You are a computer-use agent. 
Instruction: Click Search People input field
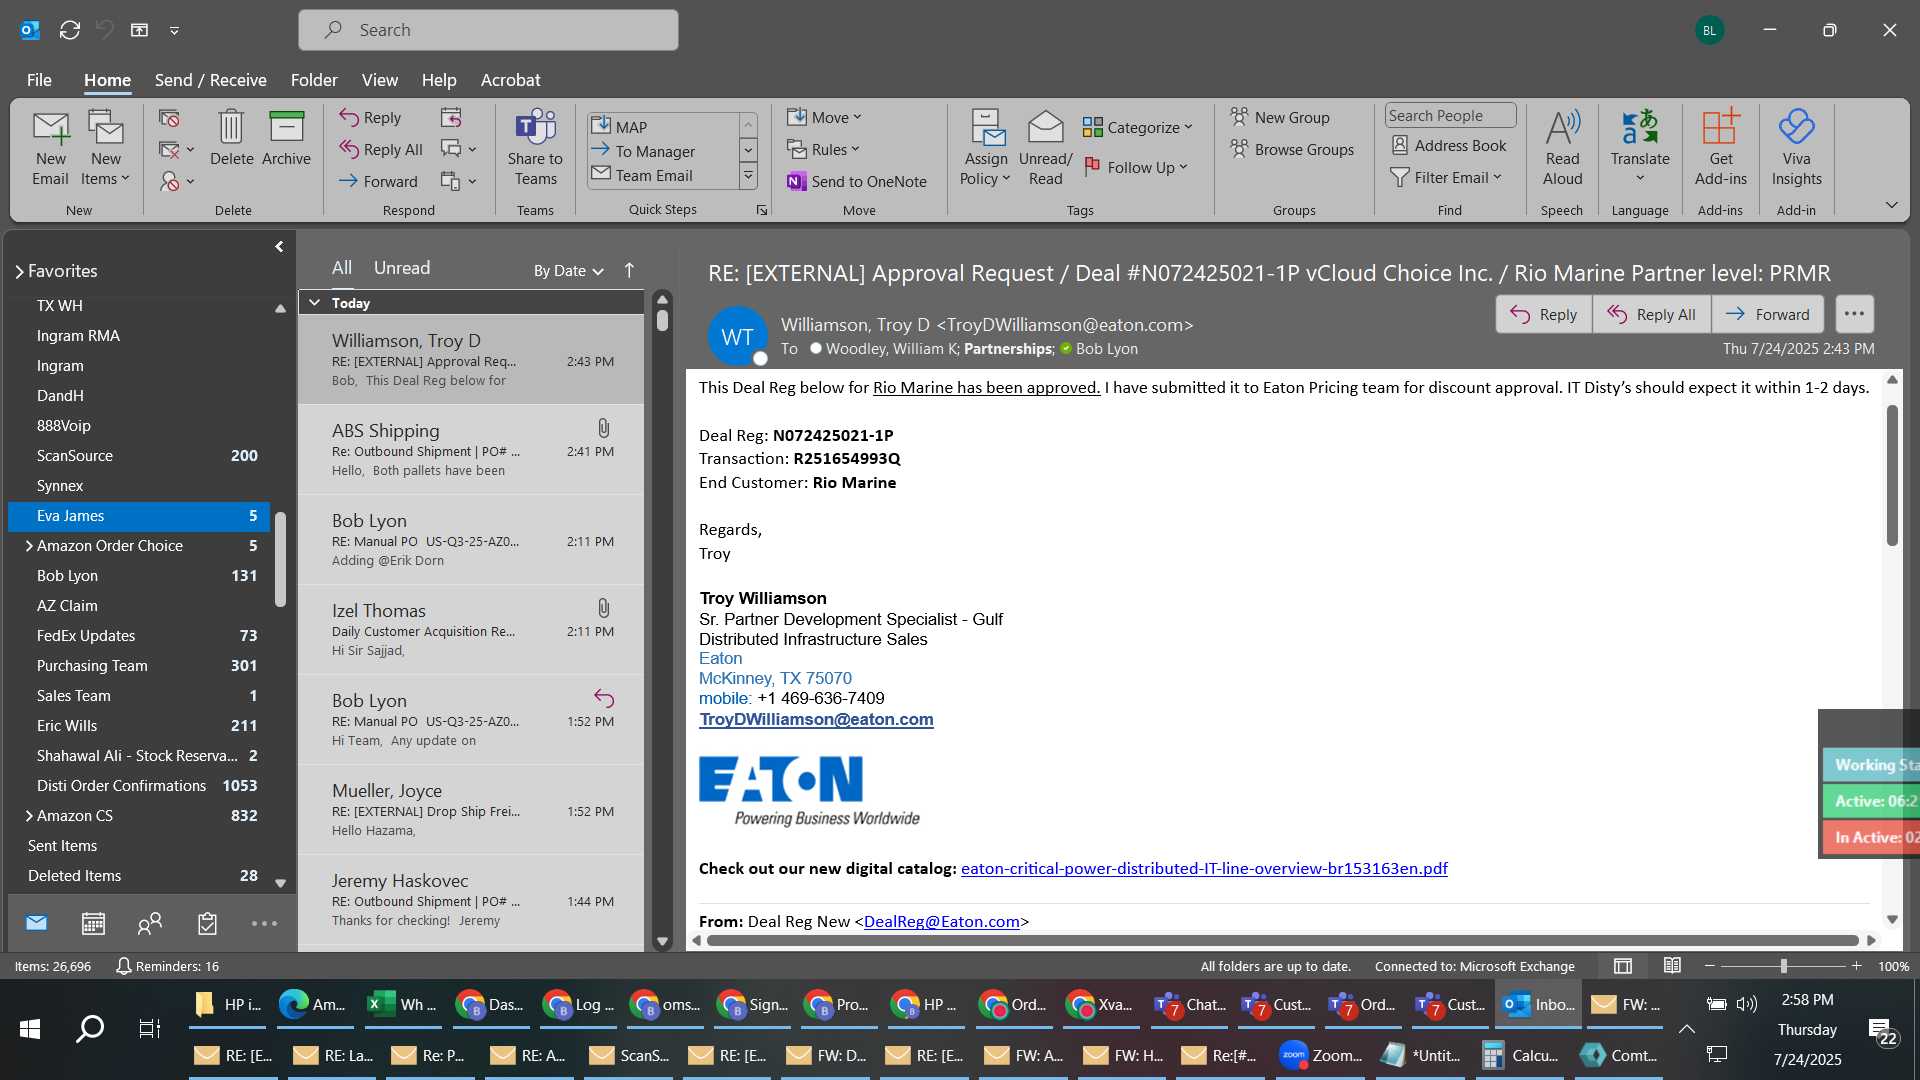pyautogui.click(x=1450, y=115)
